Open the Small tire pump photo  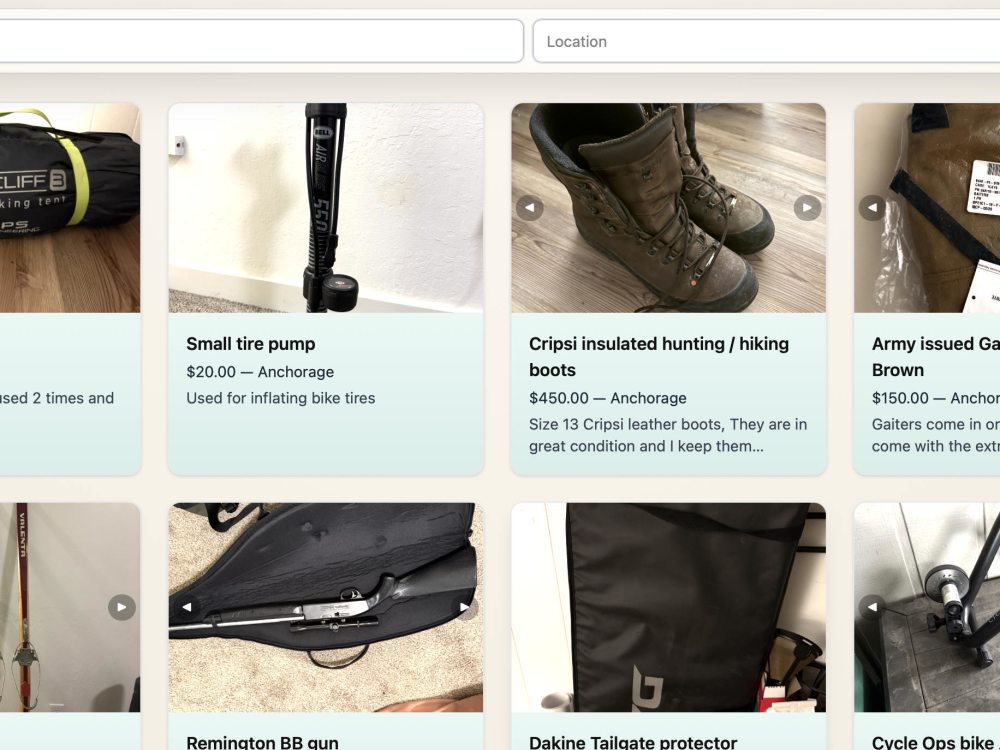click(326, 208)
